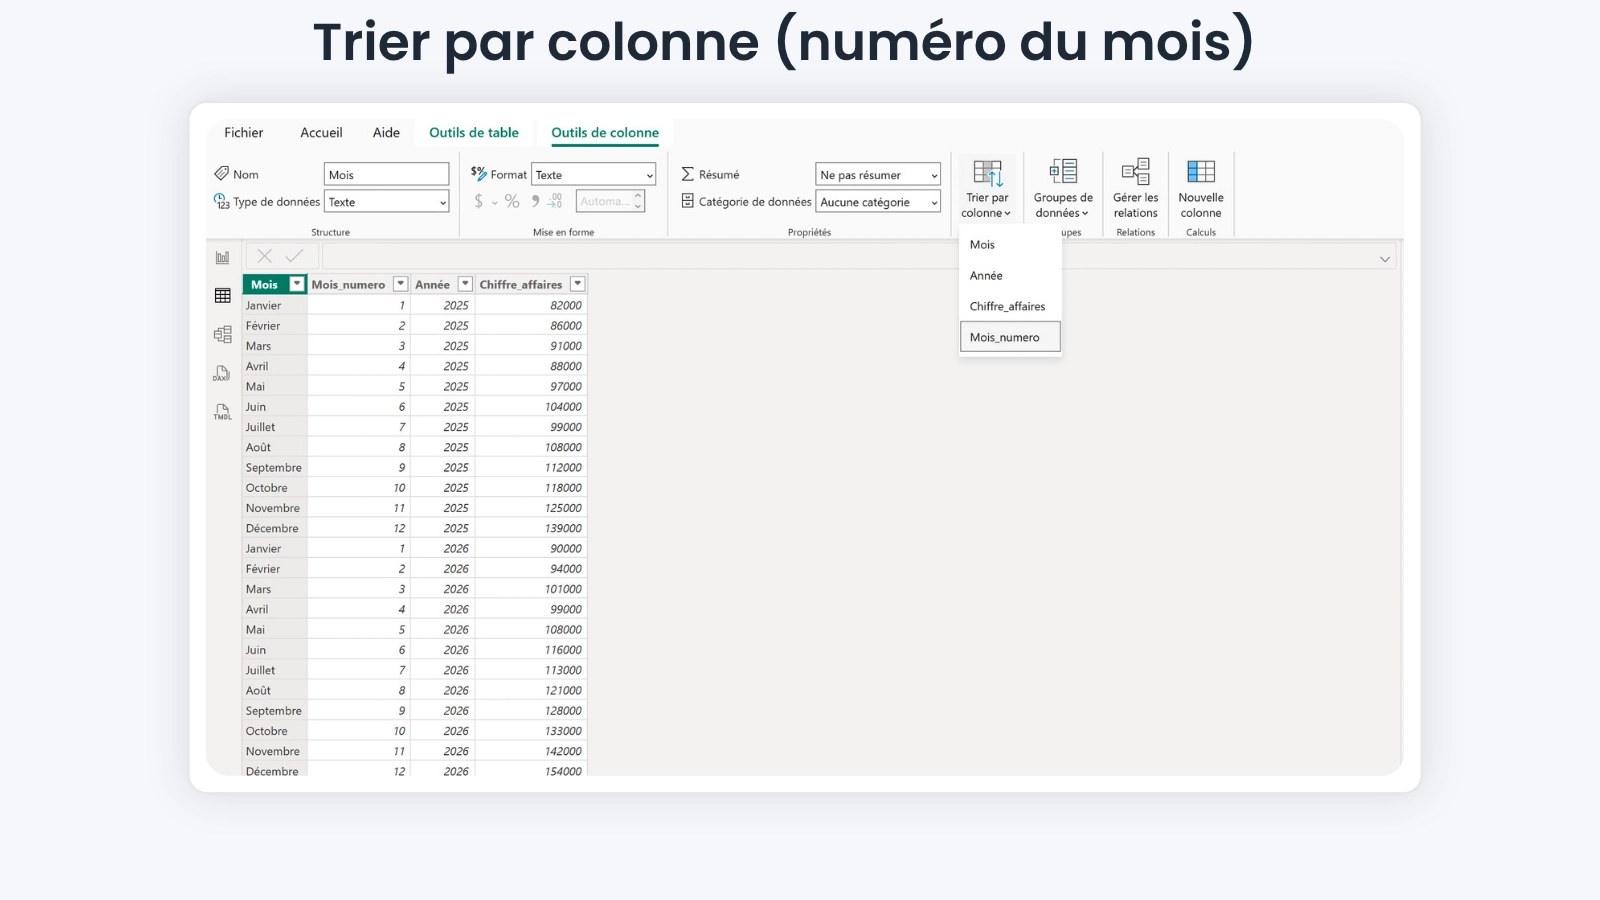Switch to the Accueil tab
The height and width of the screenshot is (900, 1600).
point(321,132)
